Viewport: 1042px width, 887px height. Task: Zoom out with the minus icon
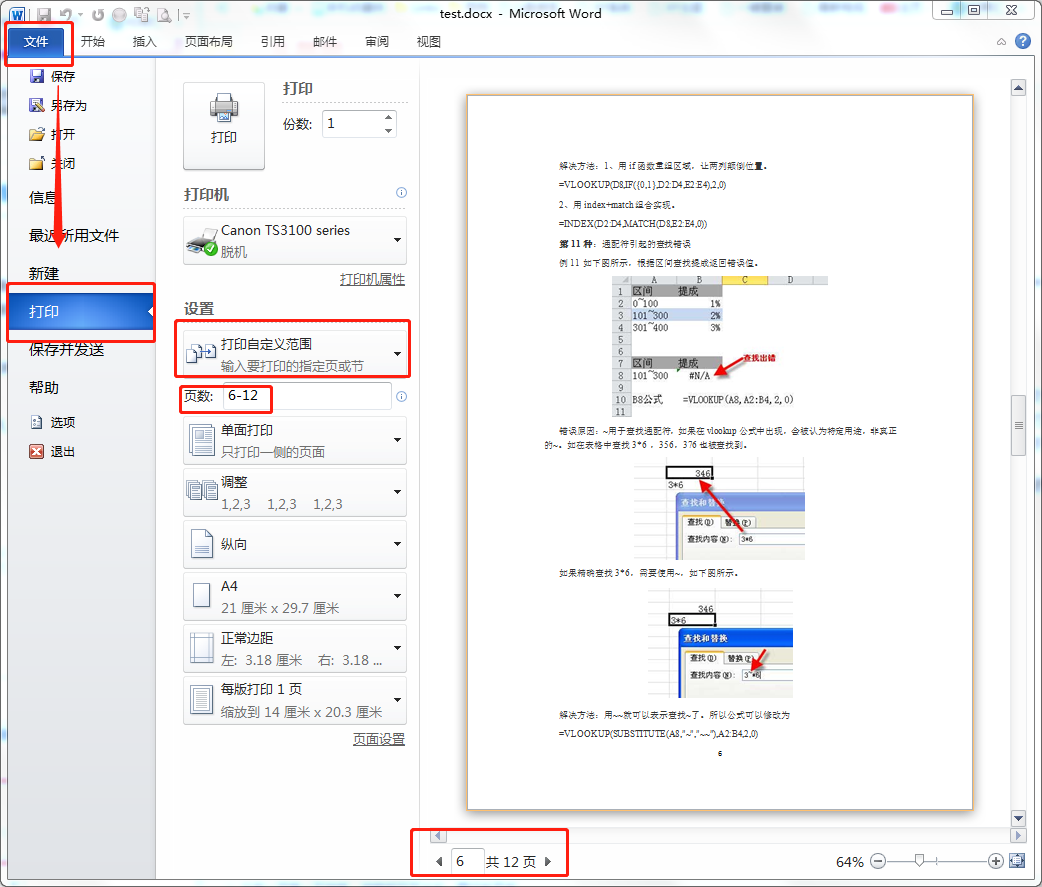pyautogui.click(x=878, y=861)
